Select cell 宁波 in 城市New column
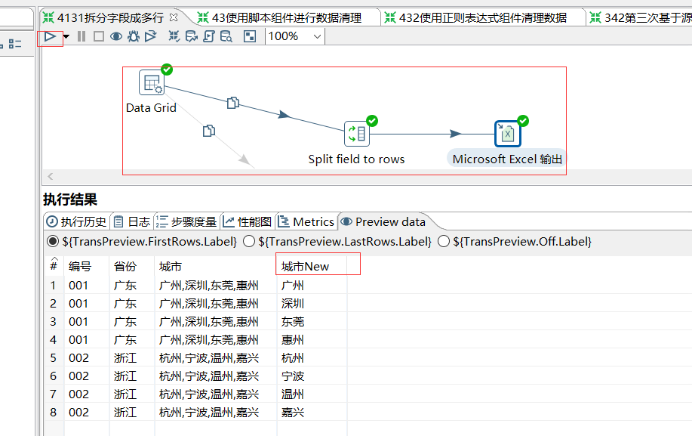 312,376
